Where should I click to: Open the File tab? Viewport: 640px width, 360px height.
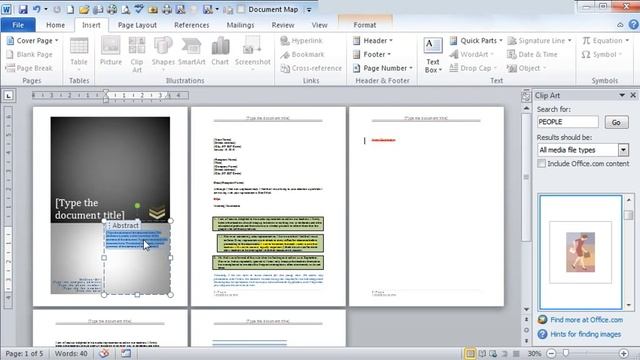point(18,25)
